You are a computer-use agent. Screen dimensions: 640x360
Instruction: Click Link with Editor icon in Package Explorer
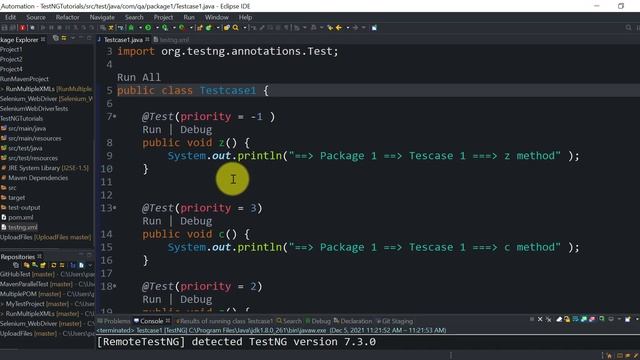64,38
